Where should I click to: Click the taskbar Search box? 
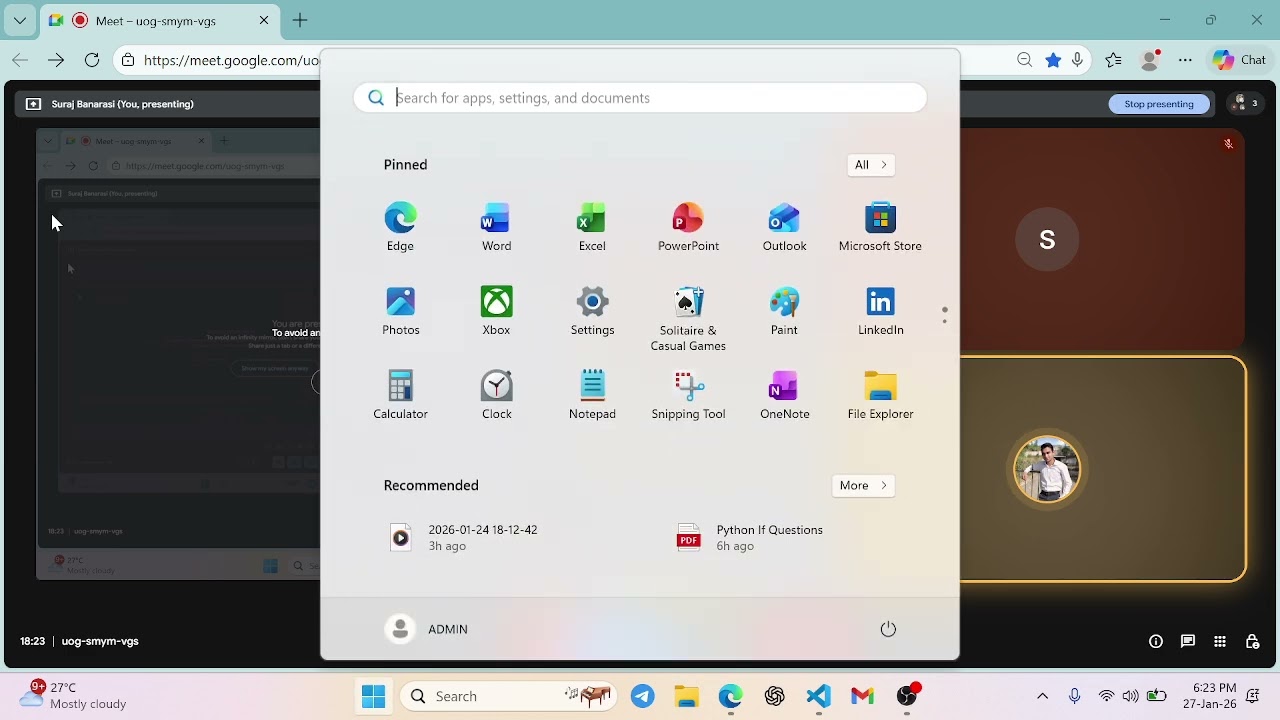click(509, 696)
